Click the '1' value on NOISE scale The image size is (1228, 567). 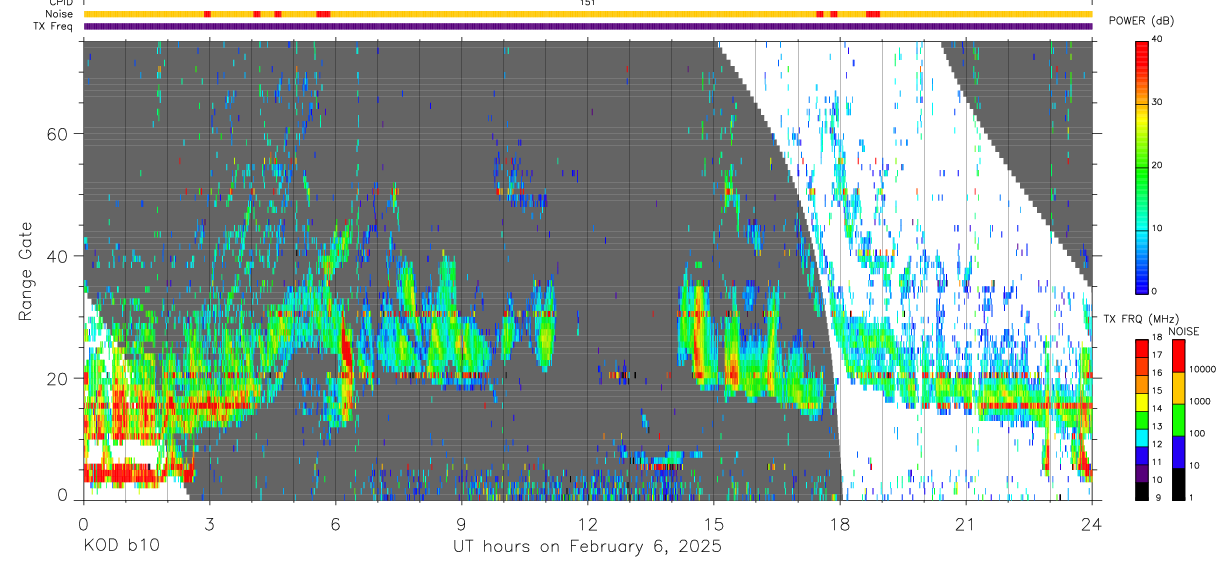click(1191, 497)
